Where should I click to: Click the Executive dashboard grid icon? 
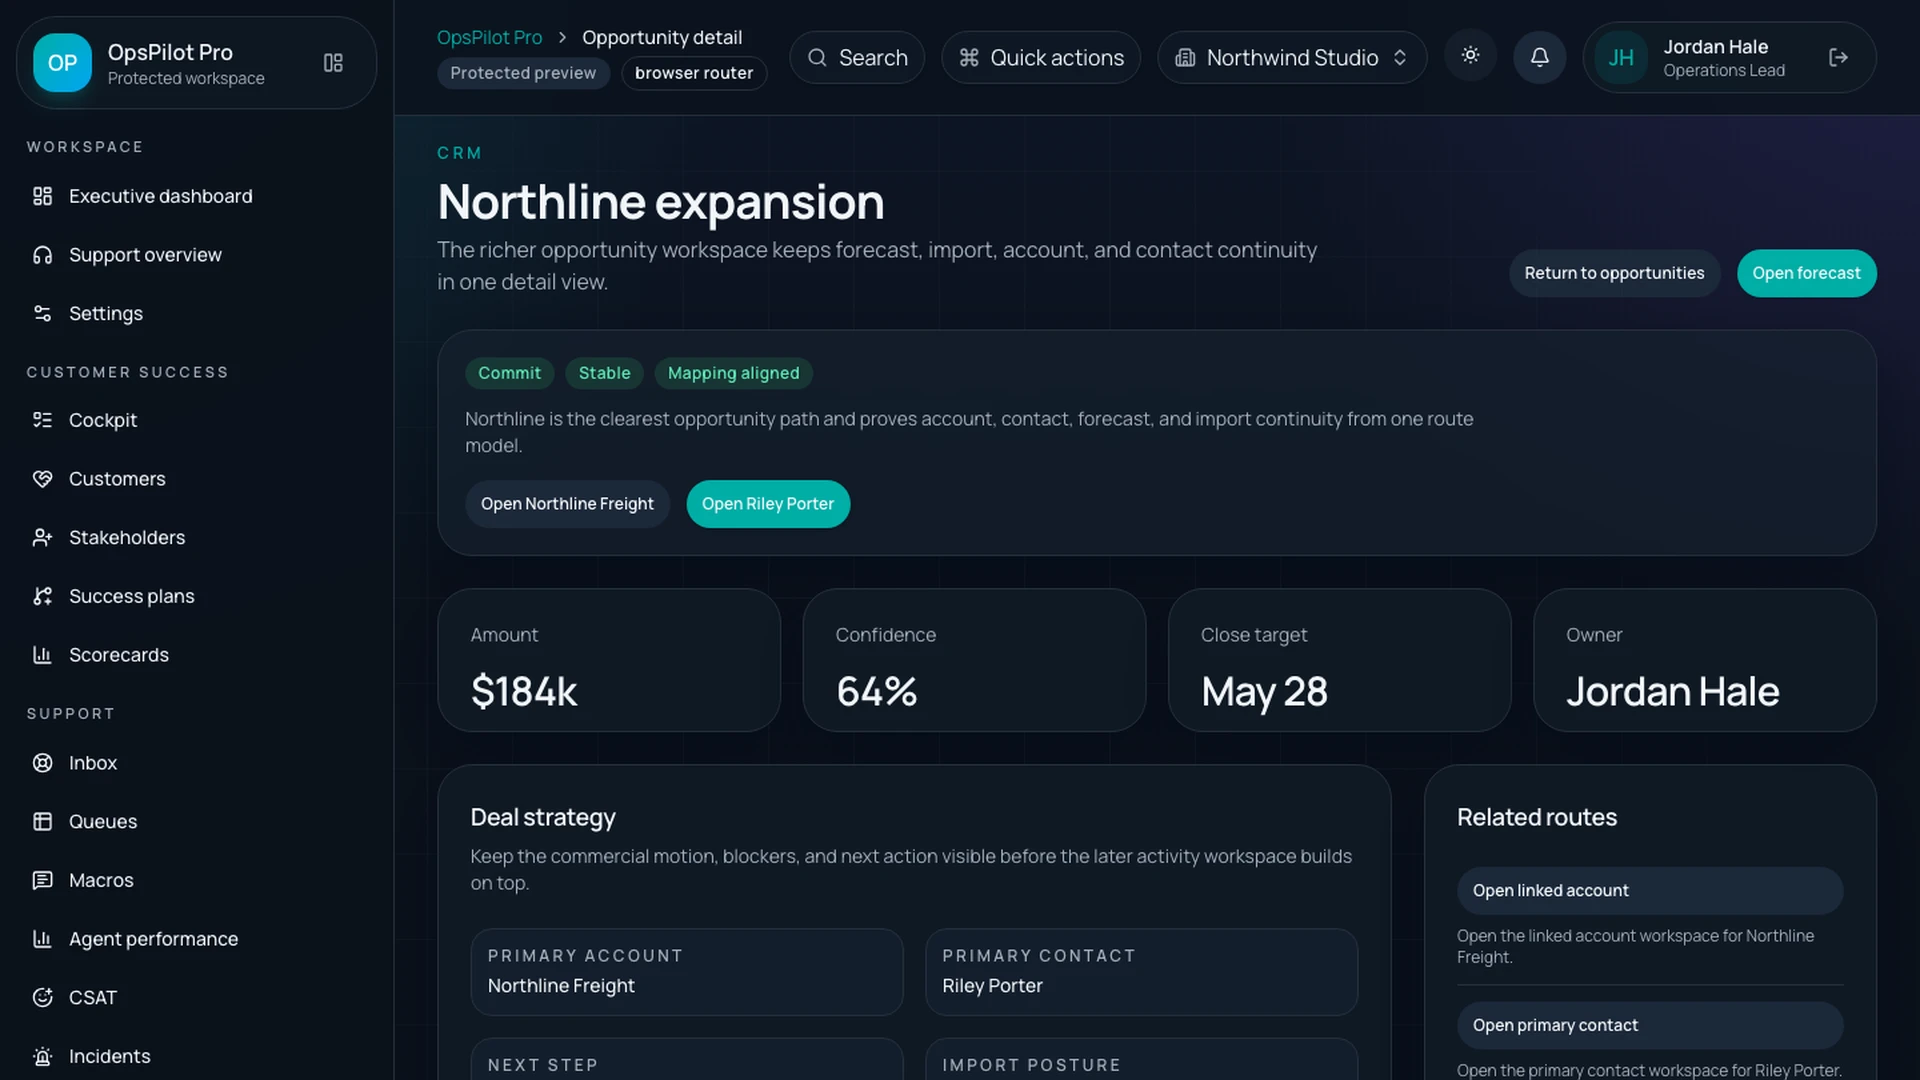[x=42, y=196]
